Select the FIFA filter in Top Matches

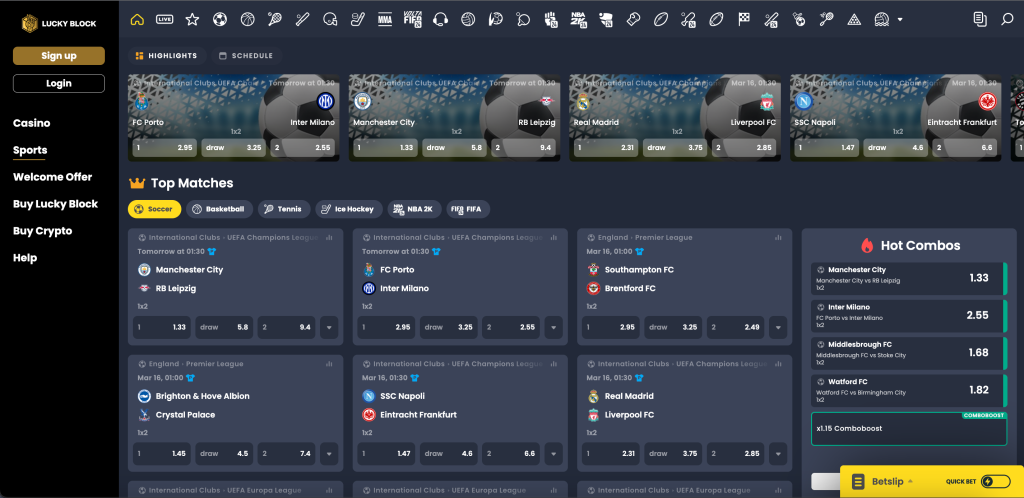(468, 210)
